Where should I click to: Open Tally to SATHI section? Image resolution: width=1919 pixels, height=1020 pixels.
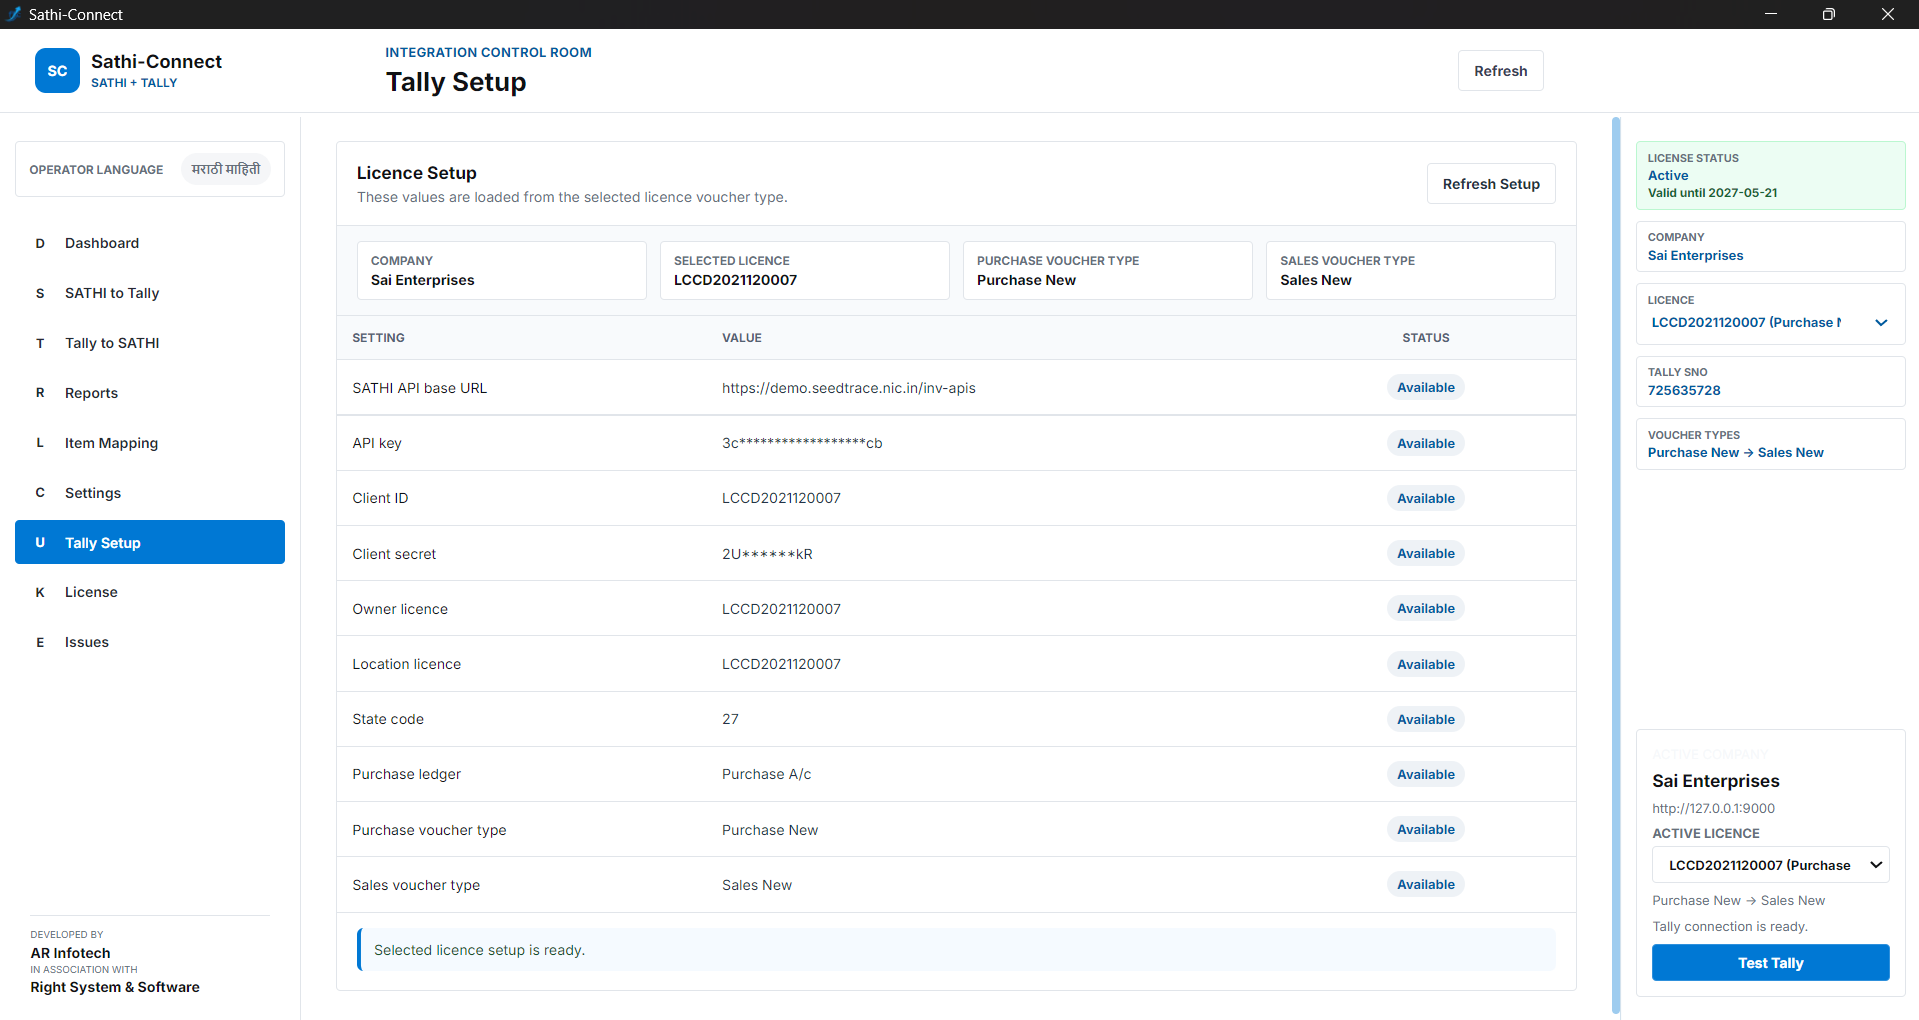pos(150,343)
